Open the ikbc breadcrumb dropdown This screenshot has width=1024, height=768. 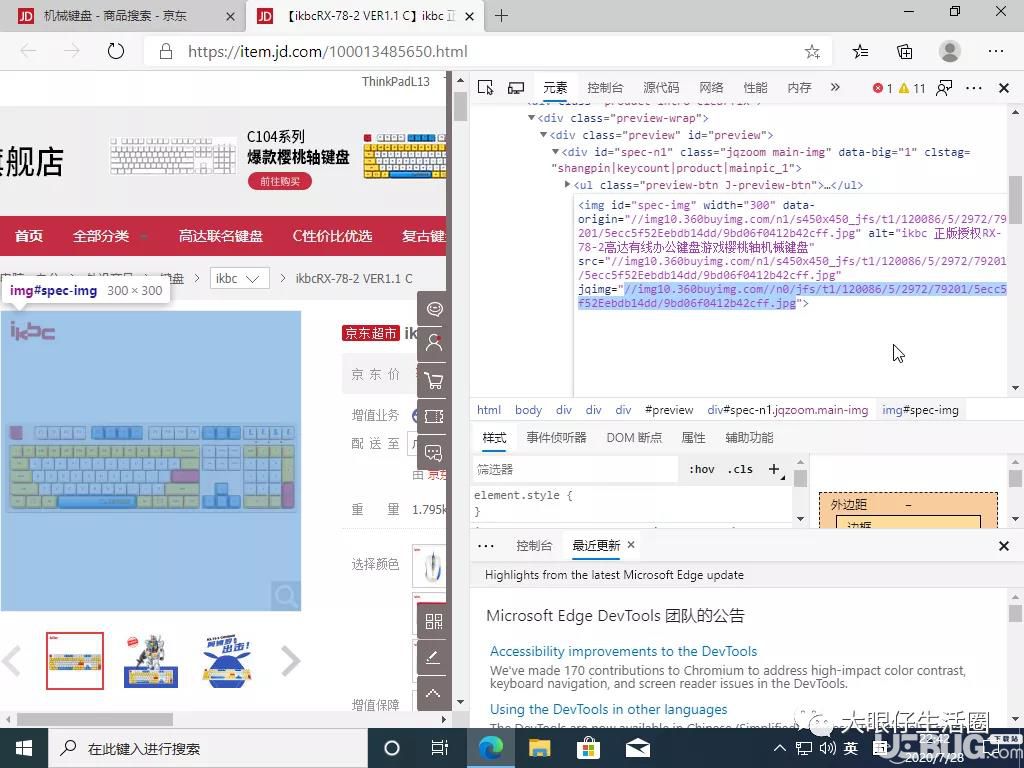pos(238,279)
